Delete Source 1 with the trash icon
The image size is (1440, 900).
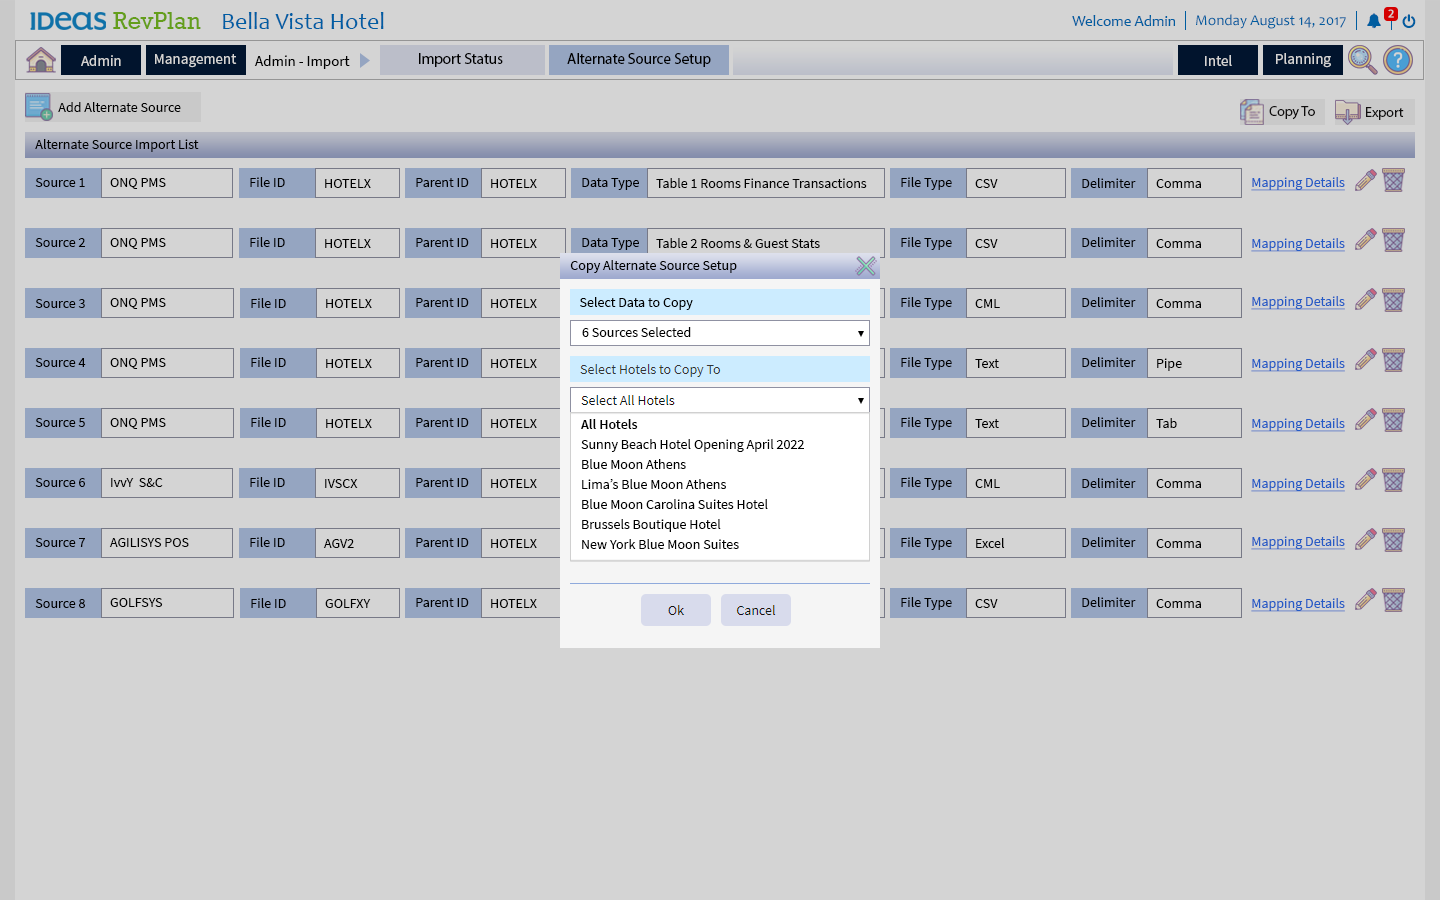click(x=1394, y=181)
